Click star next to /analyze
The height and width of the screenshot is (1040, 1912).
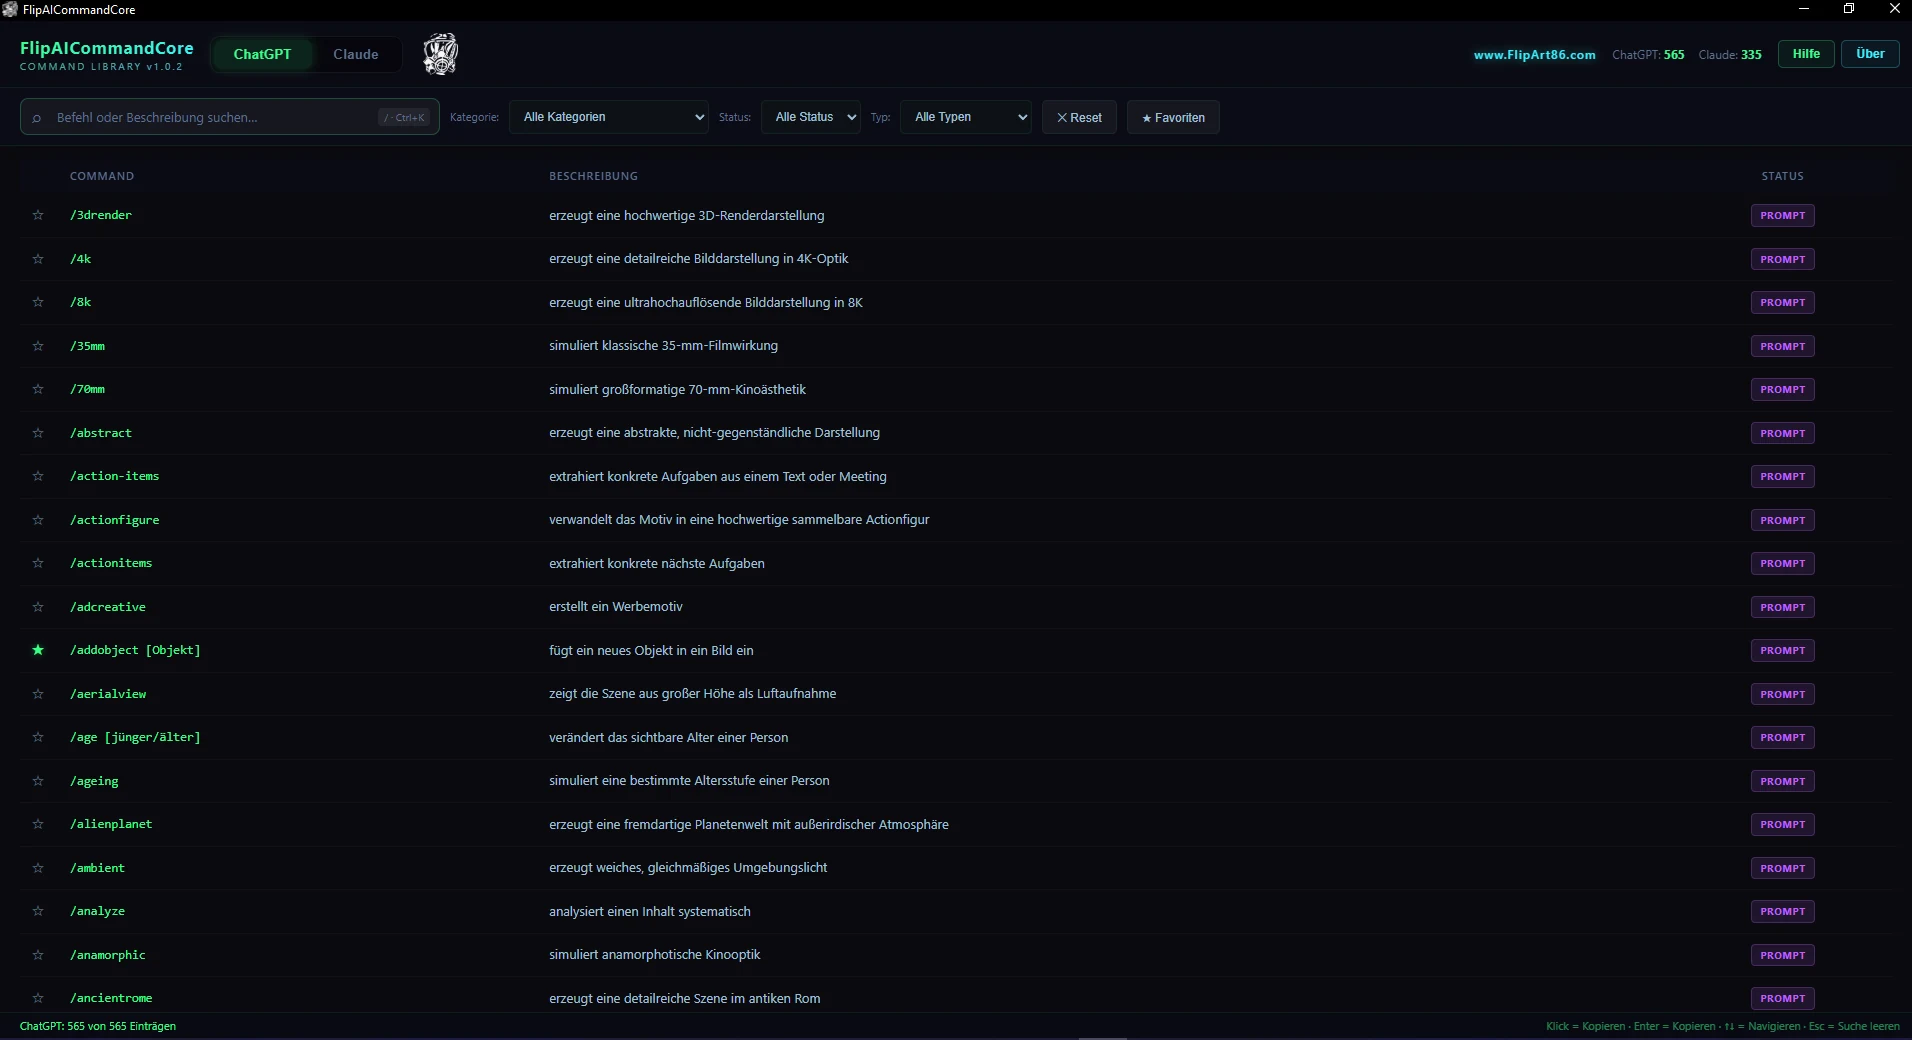click(x=38, y=911)
